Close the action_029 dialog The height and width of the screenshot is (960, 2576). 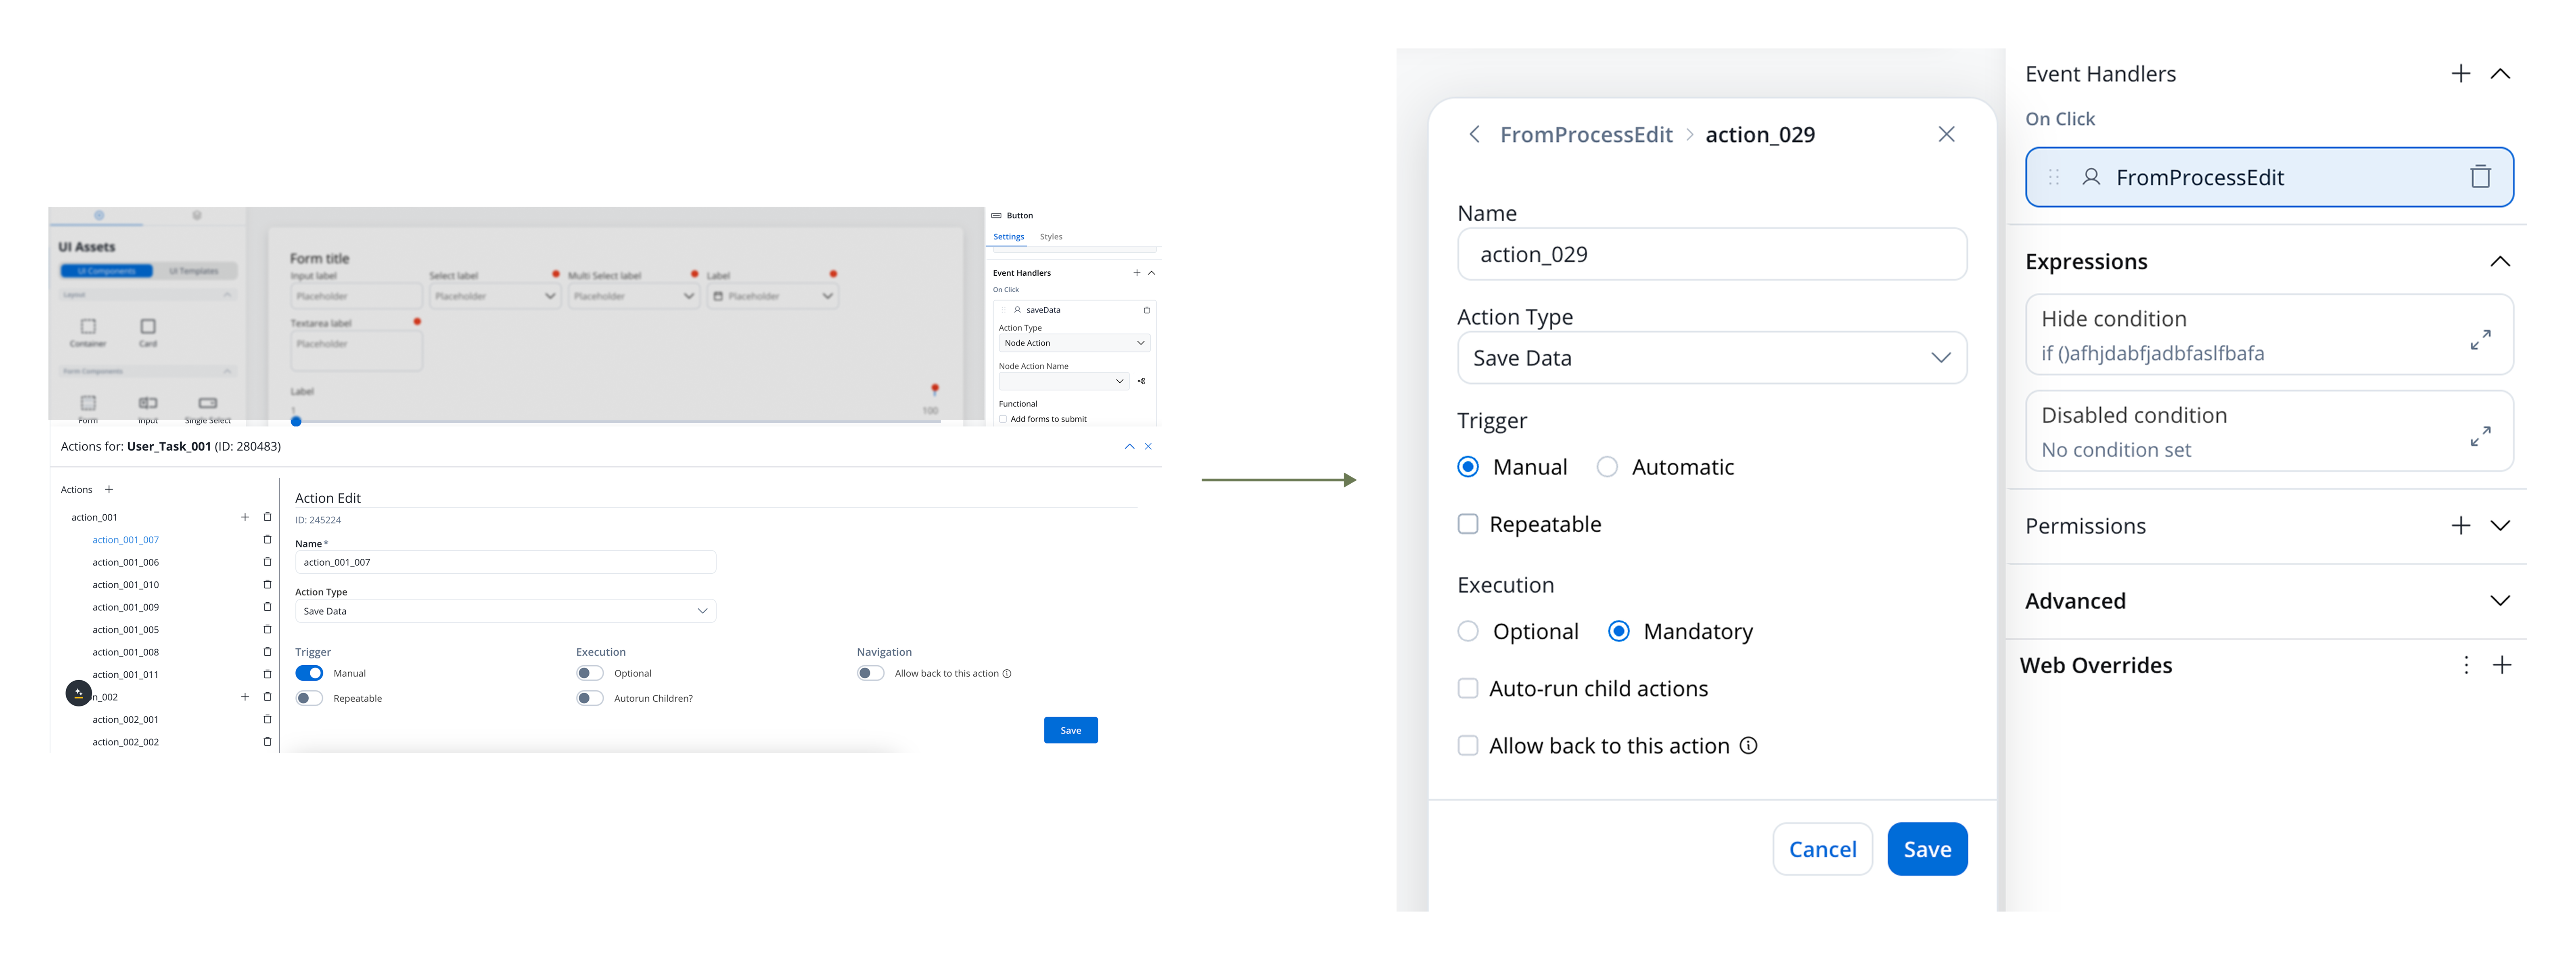(1946, 134)
